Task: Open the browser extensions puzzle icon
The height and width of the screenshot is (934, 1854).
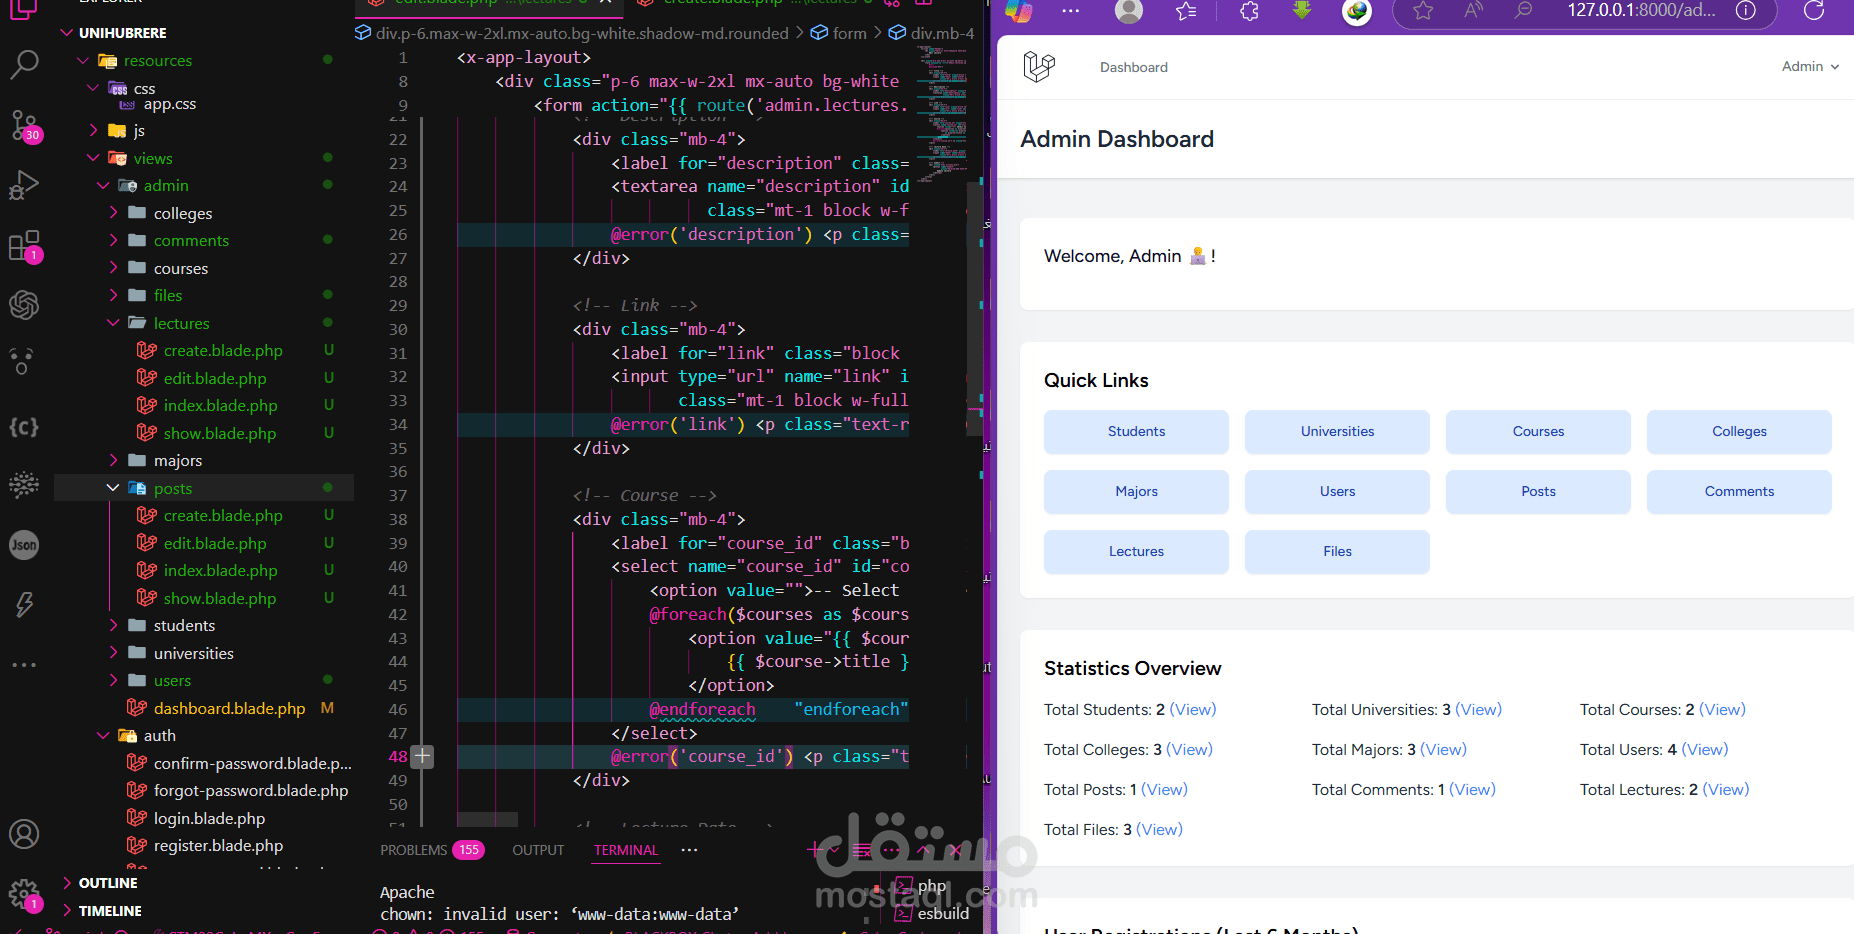Action: click(1248, 11)
